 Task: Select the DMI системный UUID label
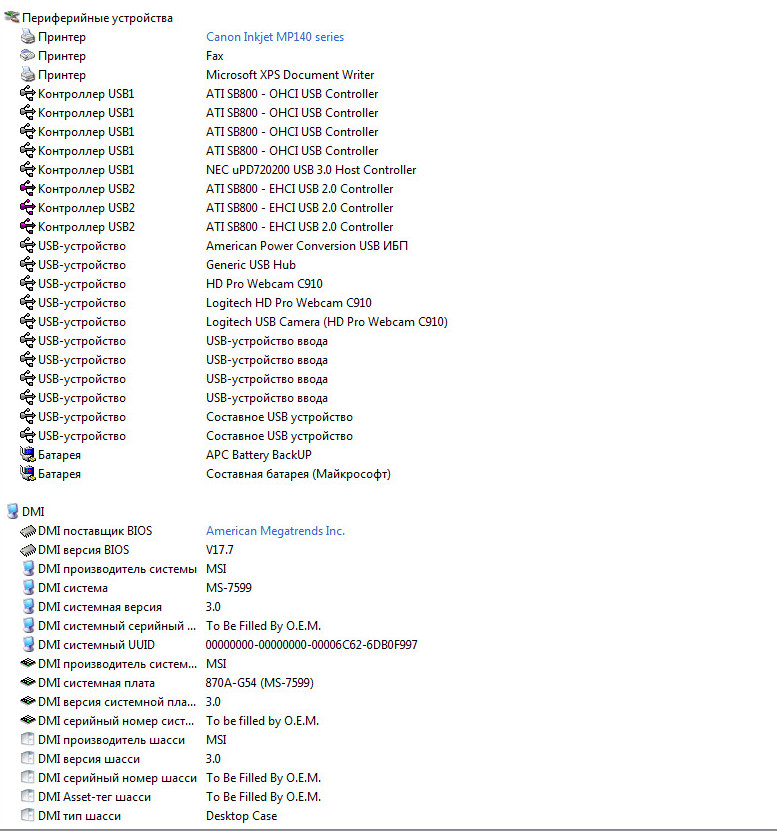coord(96,645)
